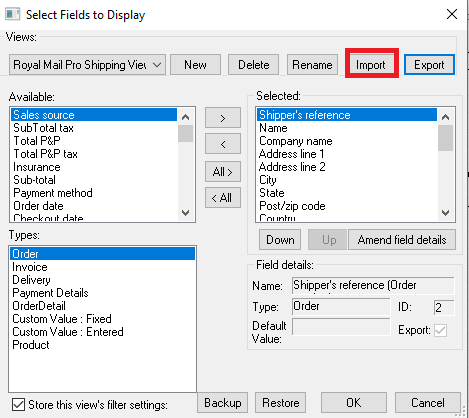The height and width of the screenshot is (418, 469).
Task: Toggle the Export checkbox in Field details
Action: tap(440, 330)
